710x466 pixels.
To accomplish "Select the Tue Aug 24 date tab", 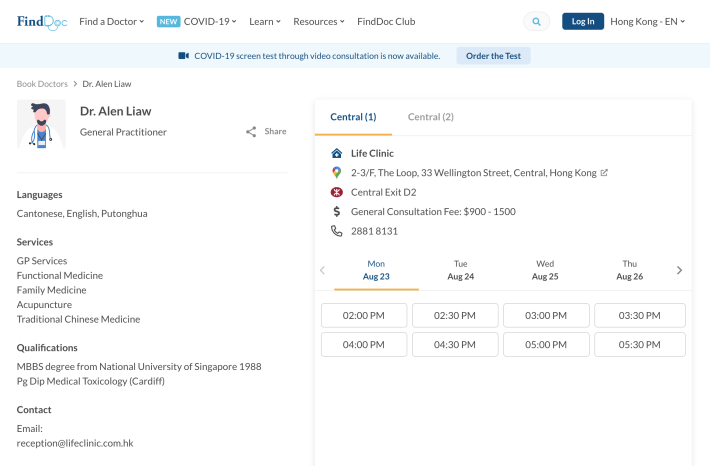I will coord(460,270).
